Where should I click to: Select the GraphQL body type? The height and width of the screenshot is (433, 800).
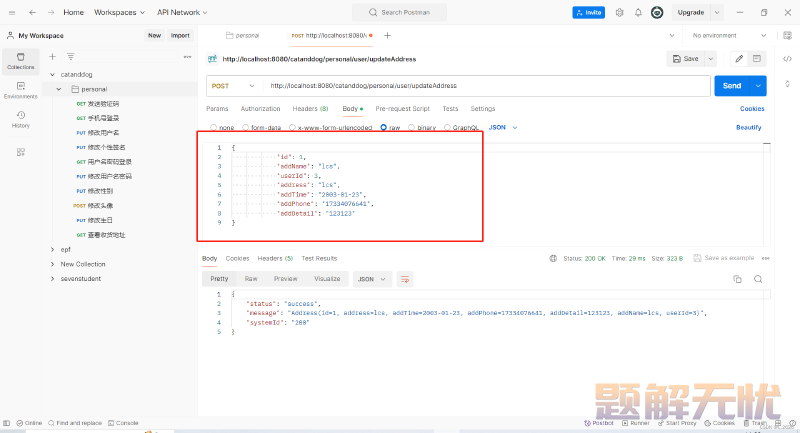447,128
